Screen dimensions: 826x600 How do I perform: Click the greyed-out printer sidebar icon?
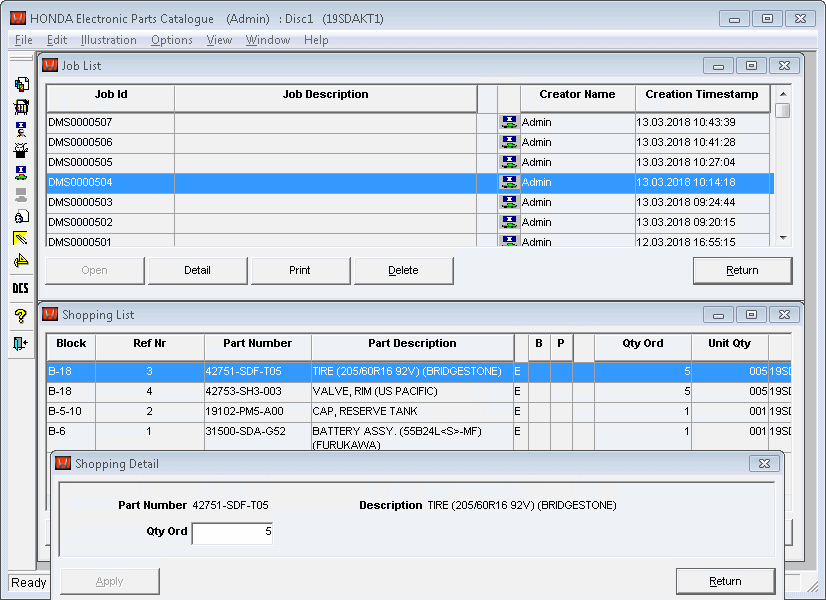21,195
